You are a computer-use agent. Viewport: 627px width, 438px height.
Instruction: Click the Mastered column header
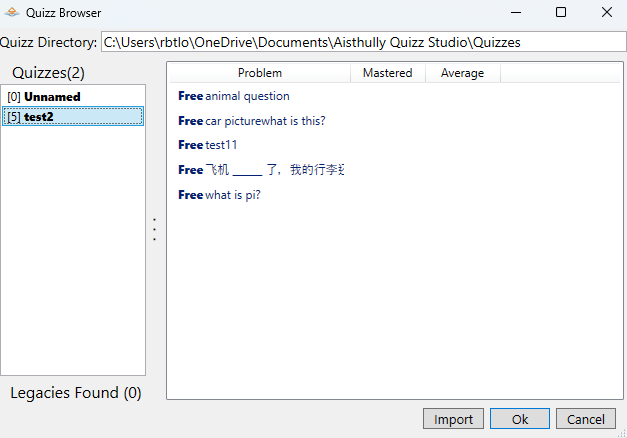click(x=387, y=73)
